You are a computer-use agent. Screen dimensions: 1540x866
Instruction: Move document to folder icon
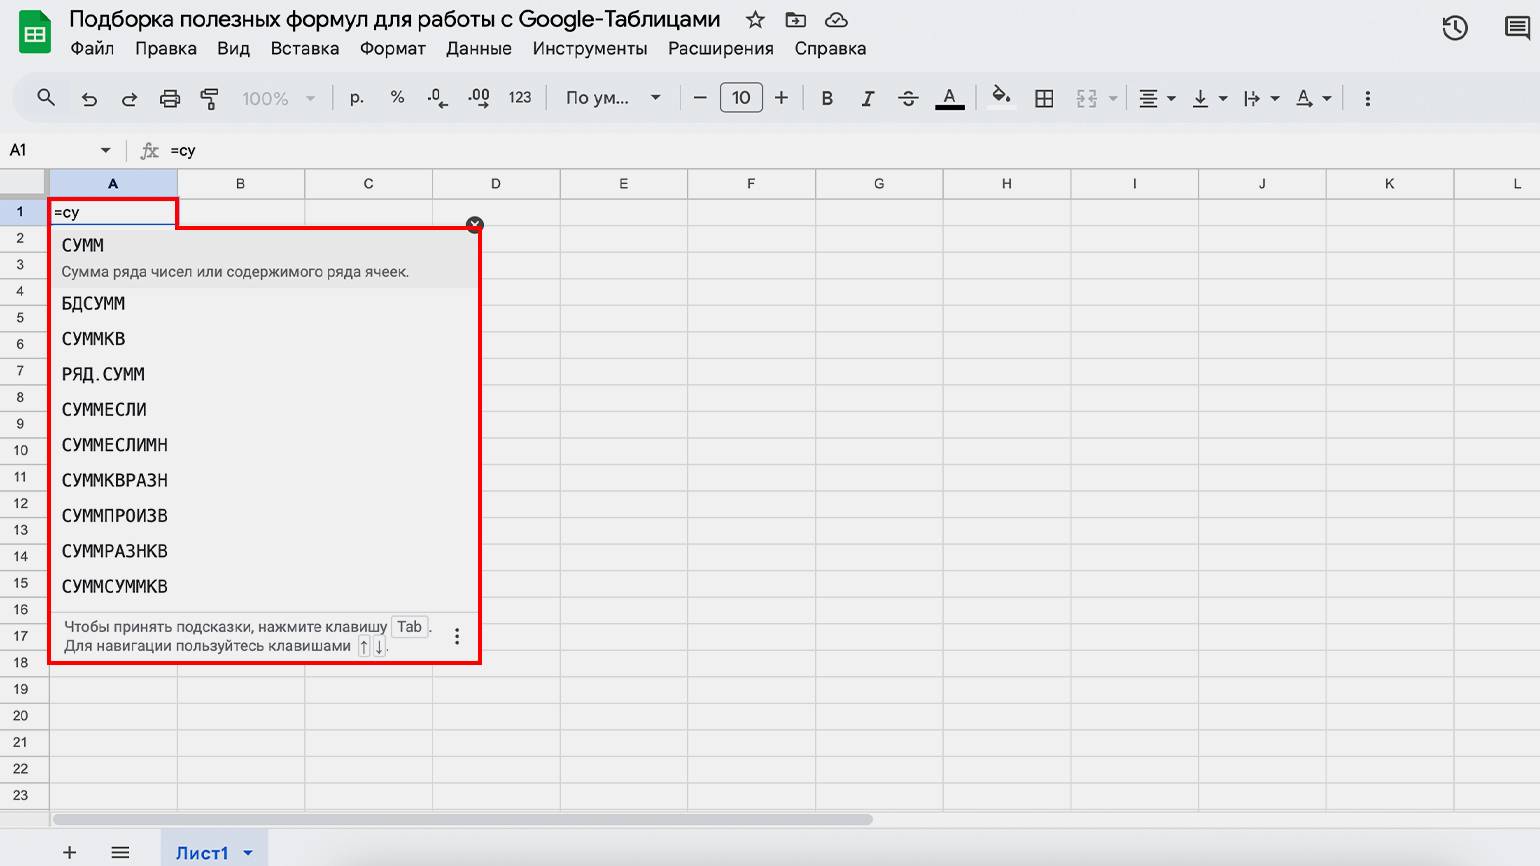pyautogui.click(x=796, y=20)
